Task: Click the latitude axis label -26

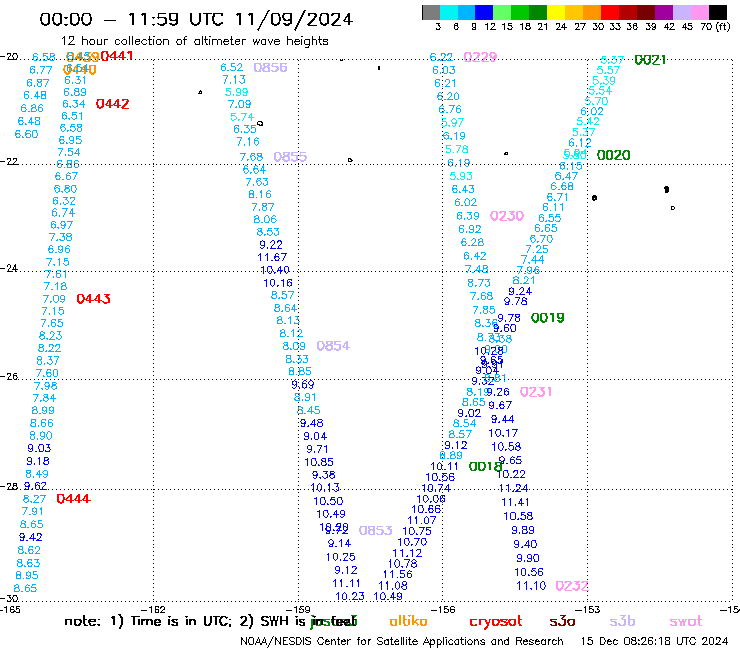Action: pos(9,377)
